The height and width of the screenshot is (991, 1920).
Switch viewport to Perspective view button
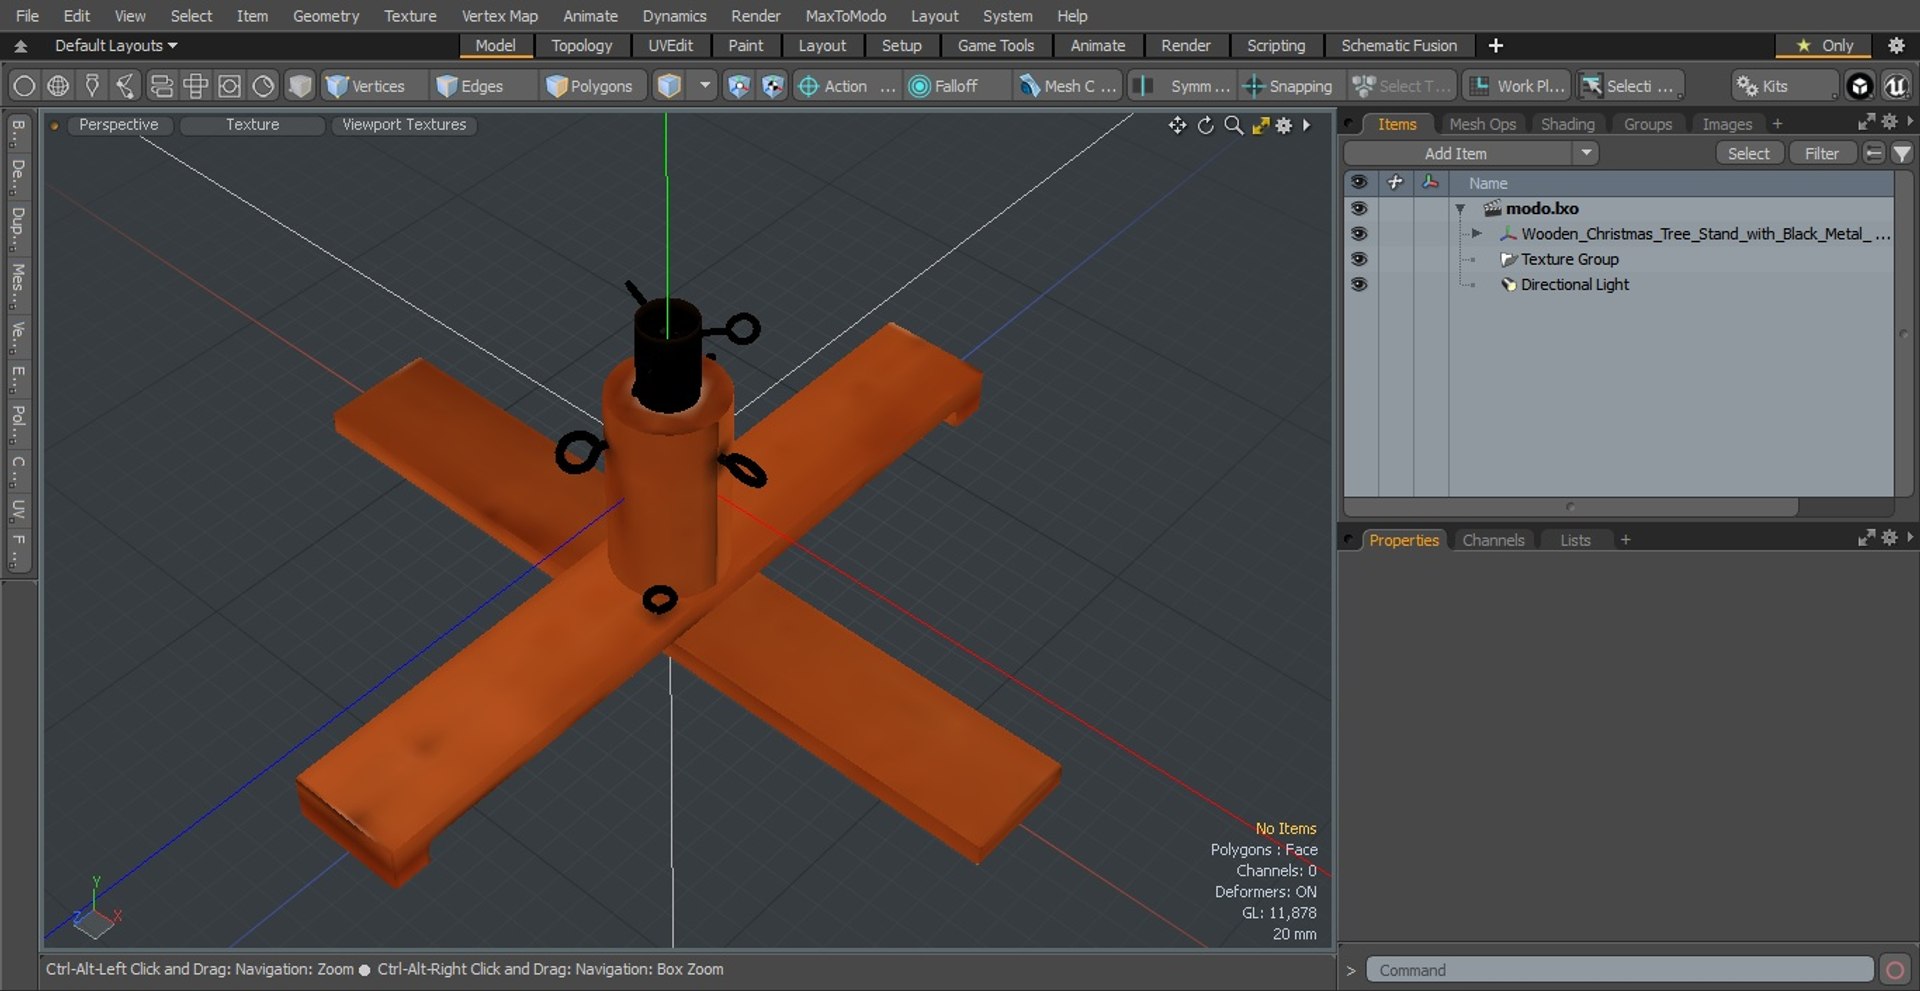[x=118, y=124]
